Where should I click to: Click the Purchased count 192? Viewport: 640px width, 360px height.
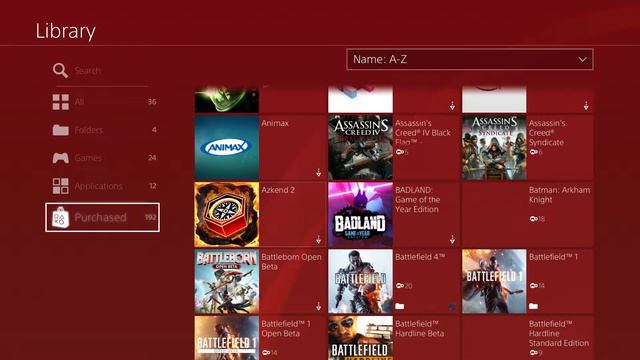click(x=150, y=217)
